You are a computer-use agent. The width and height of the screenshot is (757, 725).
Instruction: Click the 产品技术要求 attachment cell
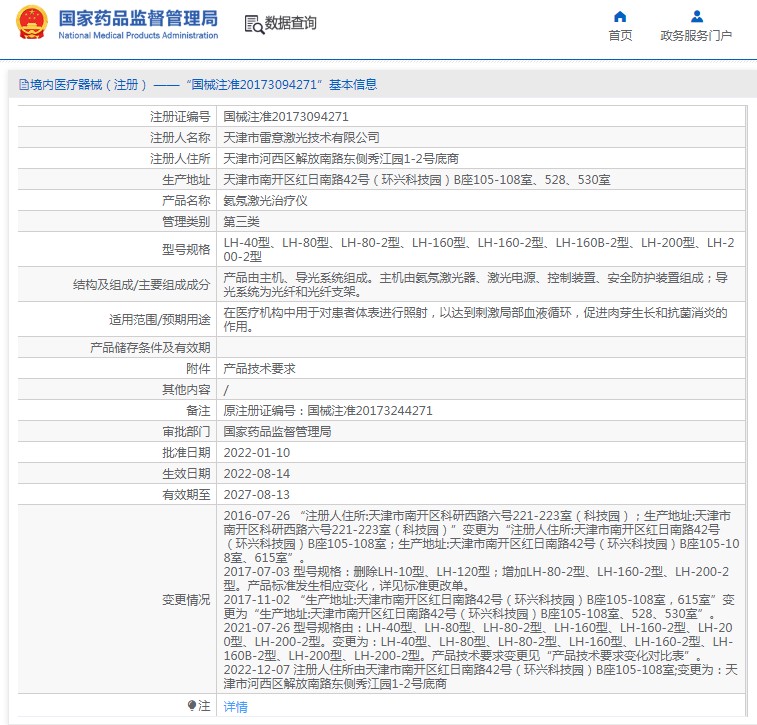coord(259,368)
